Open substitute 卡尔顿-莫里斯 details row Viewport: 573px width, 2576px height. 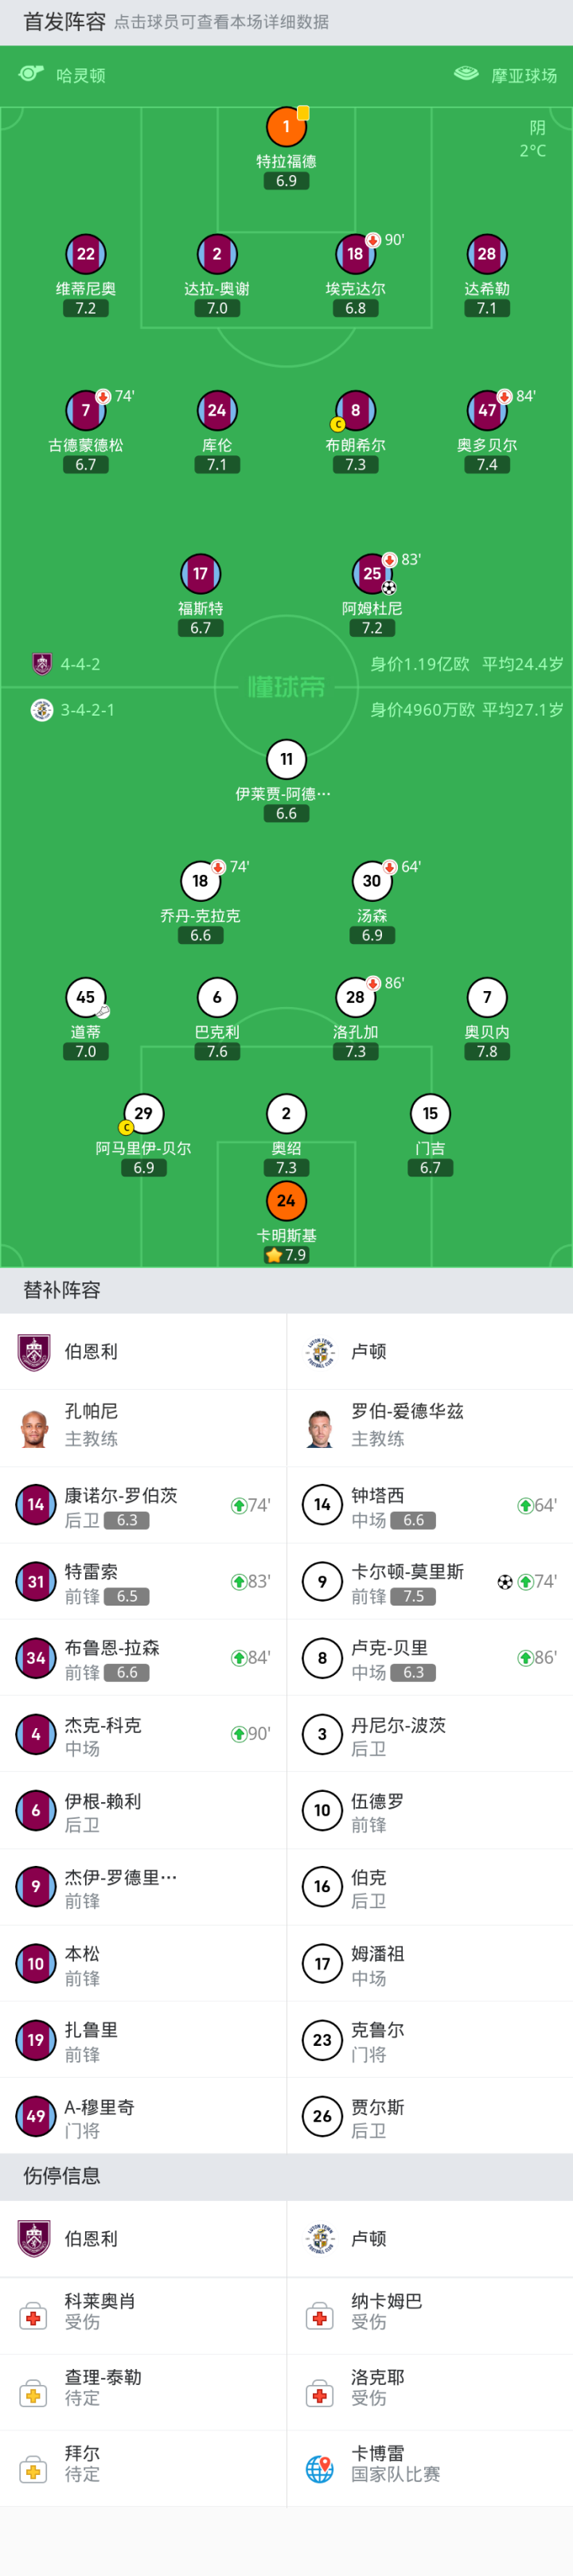click(x=430, y=1582)
